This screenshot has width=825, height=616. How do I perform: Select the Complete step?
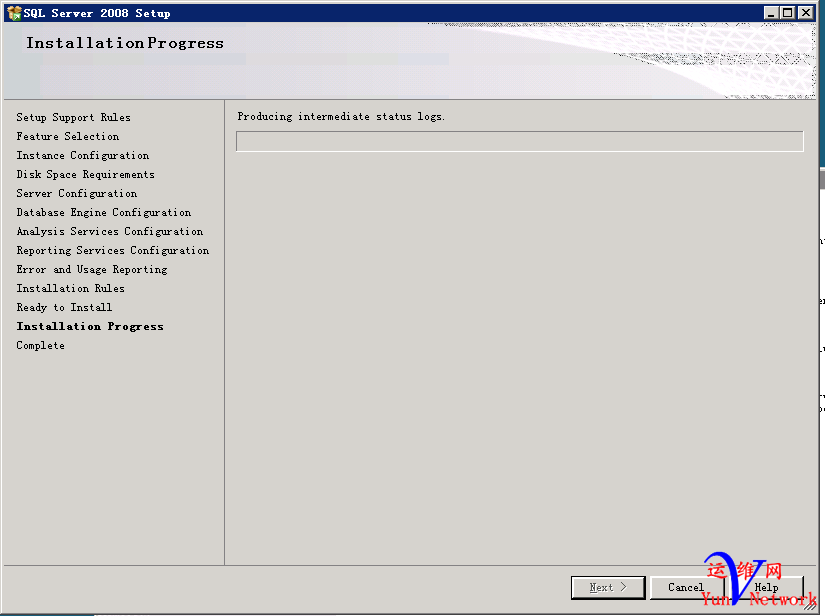pos(41,346)
